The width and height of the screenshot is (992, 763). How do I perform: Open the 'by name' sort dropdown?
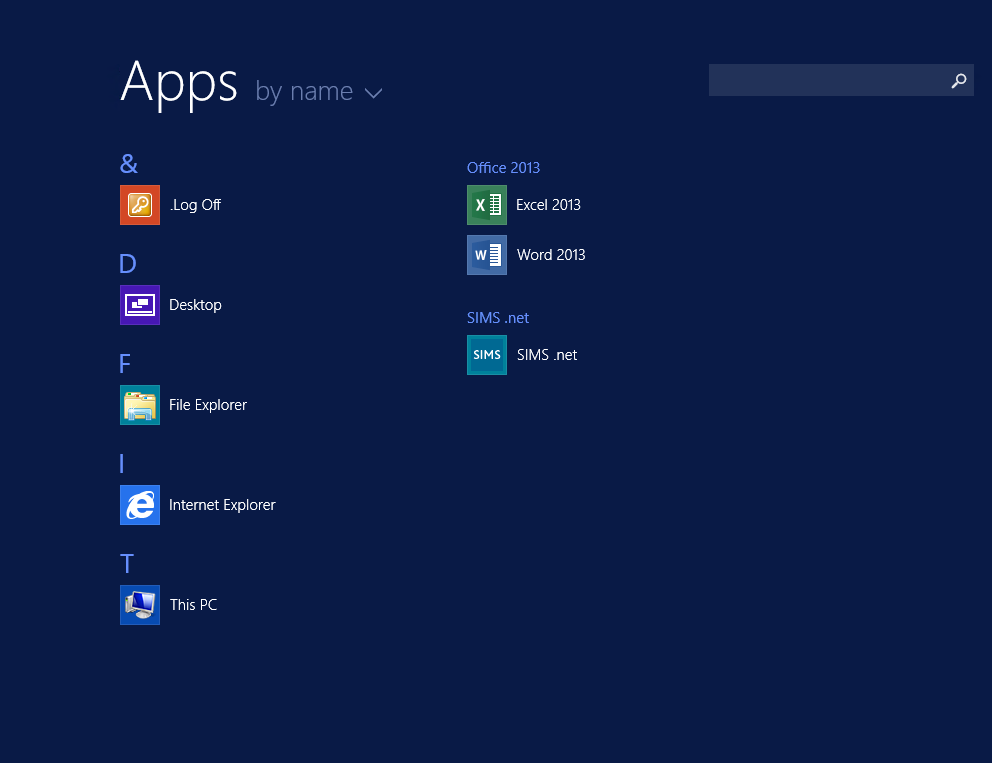click(304, 92)
